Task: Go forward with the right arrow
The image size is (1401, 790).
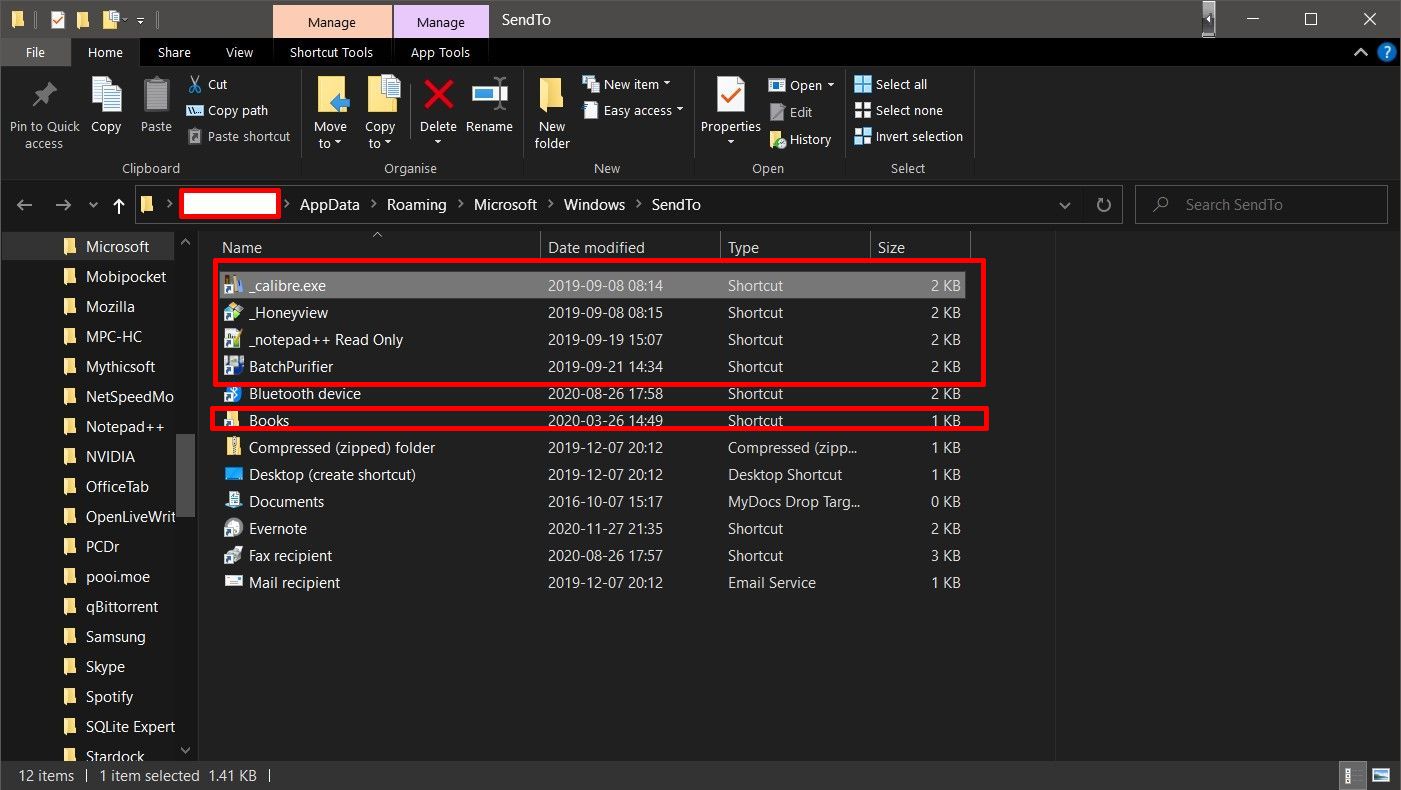Action: 63,205
